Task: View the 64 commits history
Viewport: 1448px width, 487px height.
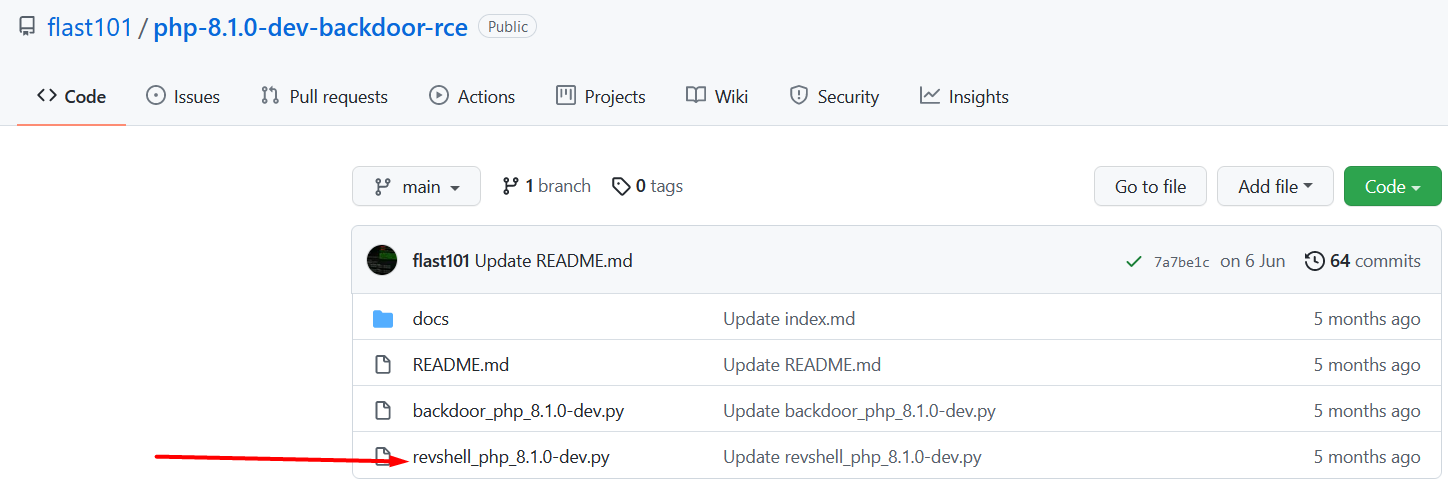Action: click(1363, 261)
